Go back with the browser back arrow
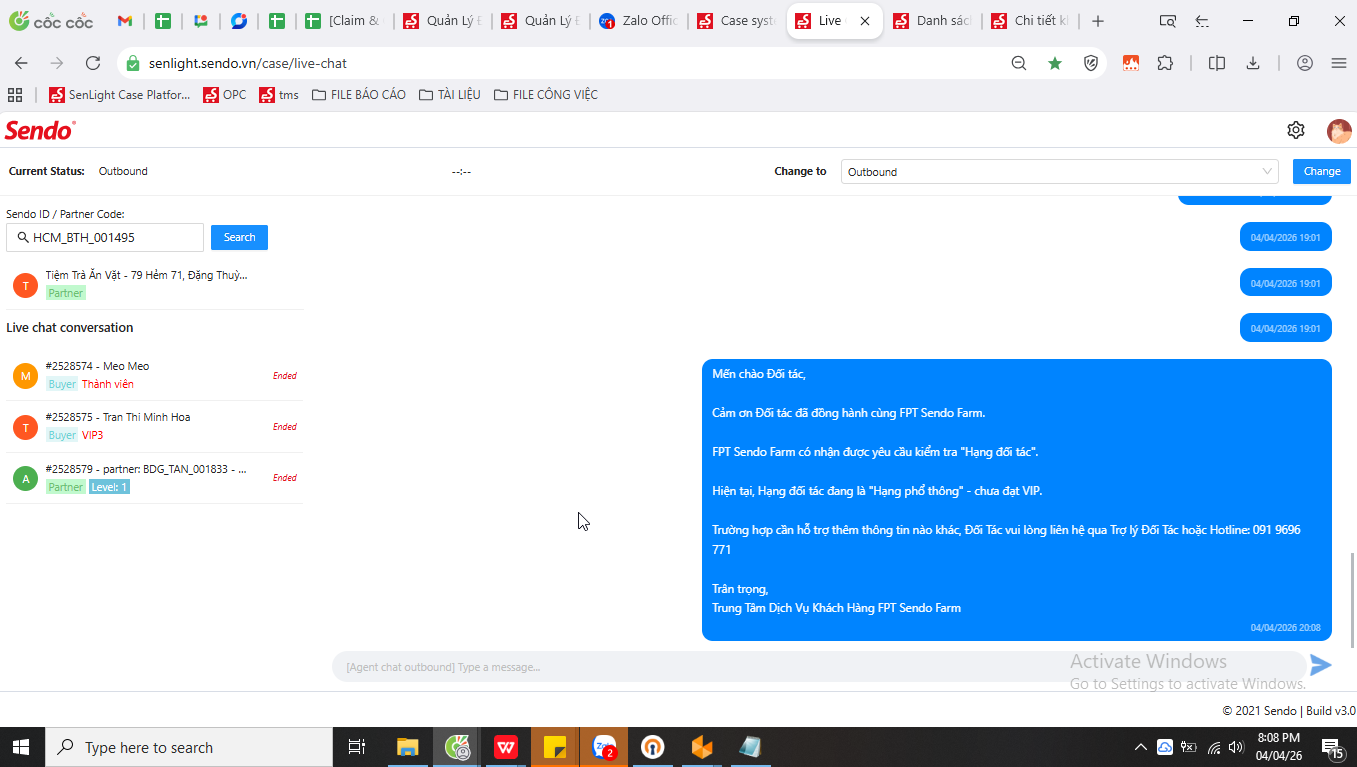The width and height of the screenshot is (1357, 767). [21, 63]
